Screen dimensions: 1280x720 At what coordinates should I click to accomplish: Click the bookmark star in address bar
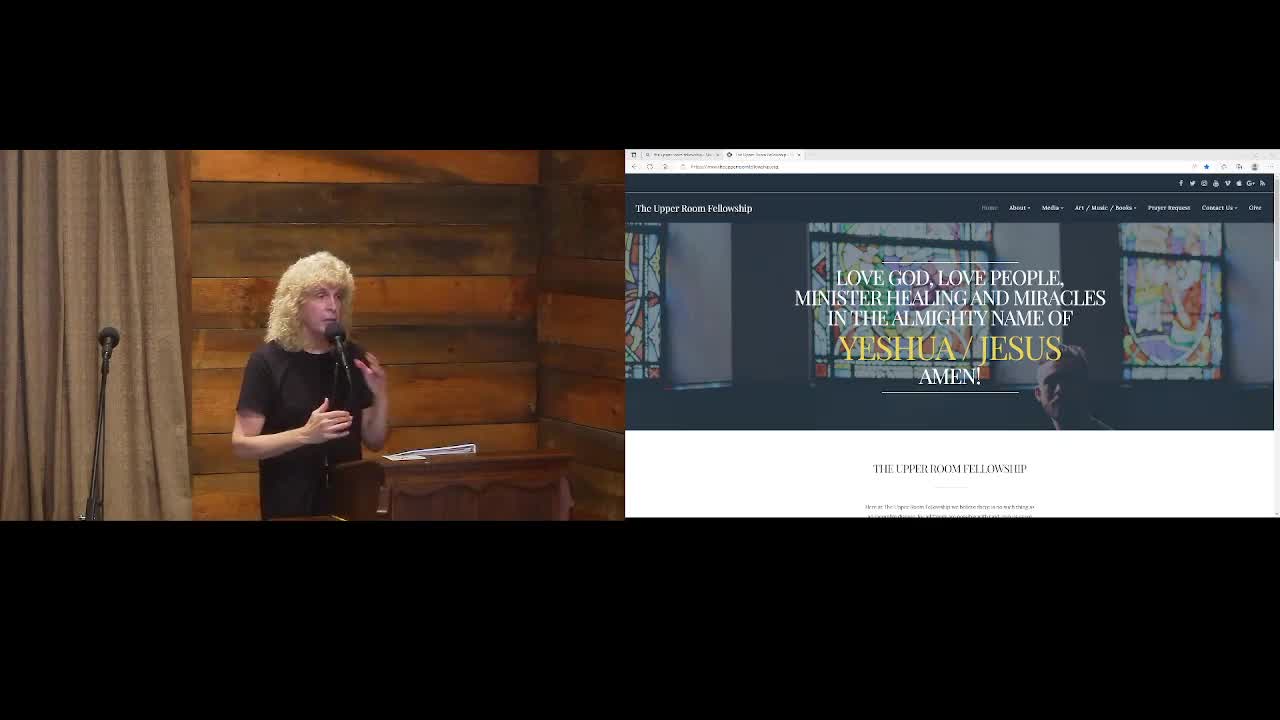pos(1206,167)
